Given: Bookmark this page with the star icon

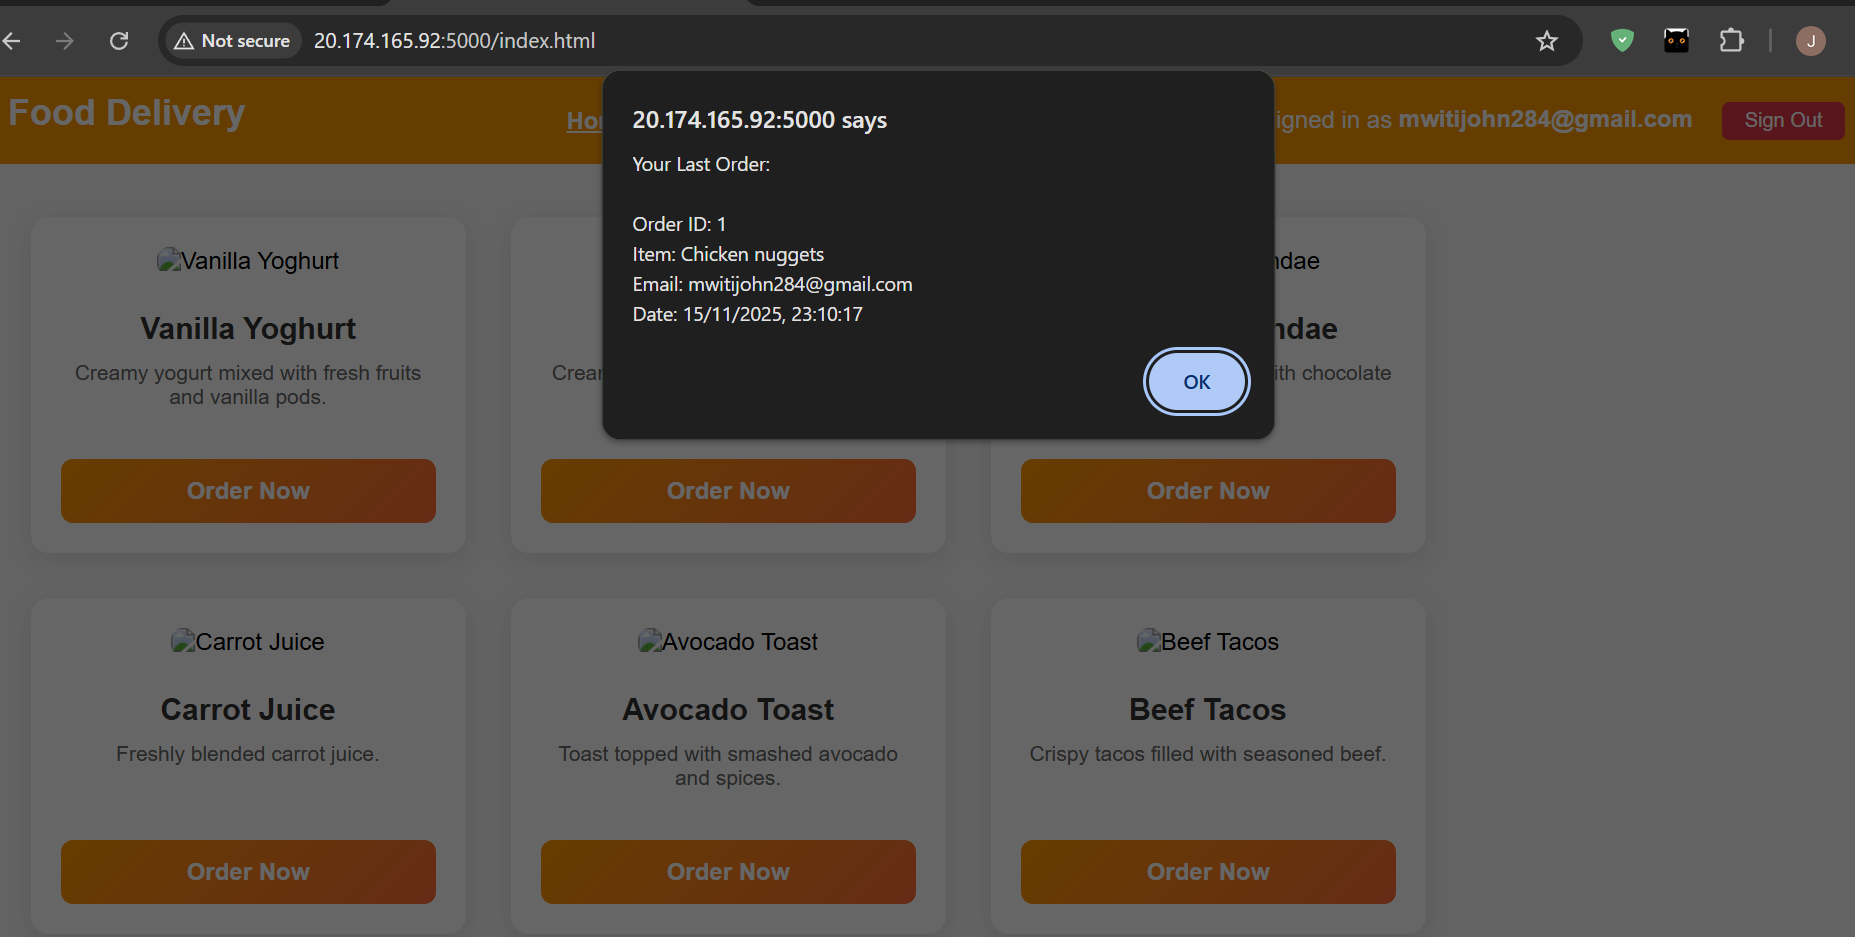Looking at the screenshot, I should tap(1546, 41).
